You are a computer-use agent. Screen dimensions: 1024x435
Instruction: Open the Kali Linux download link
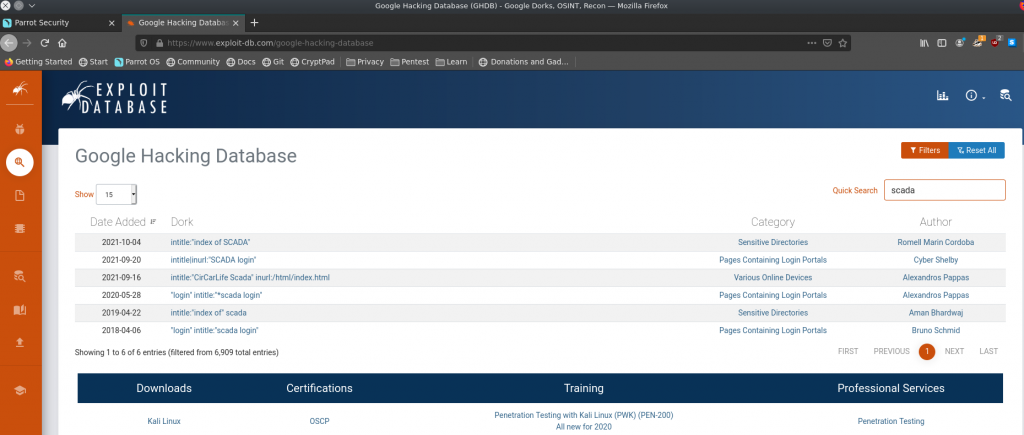[x=164, y=421]
